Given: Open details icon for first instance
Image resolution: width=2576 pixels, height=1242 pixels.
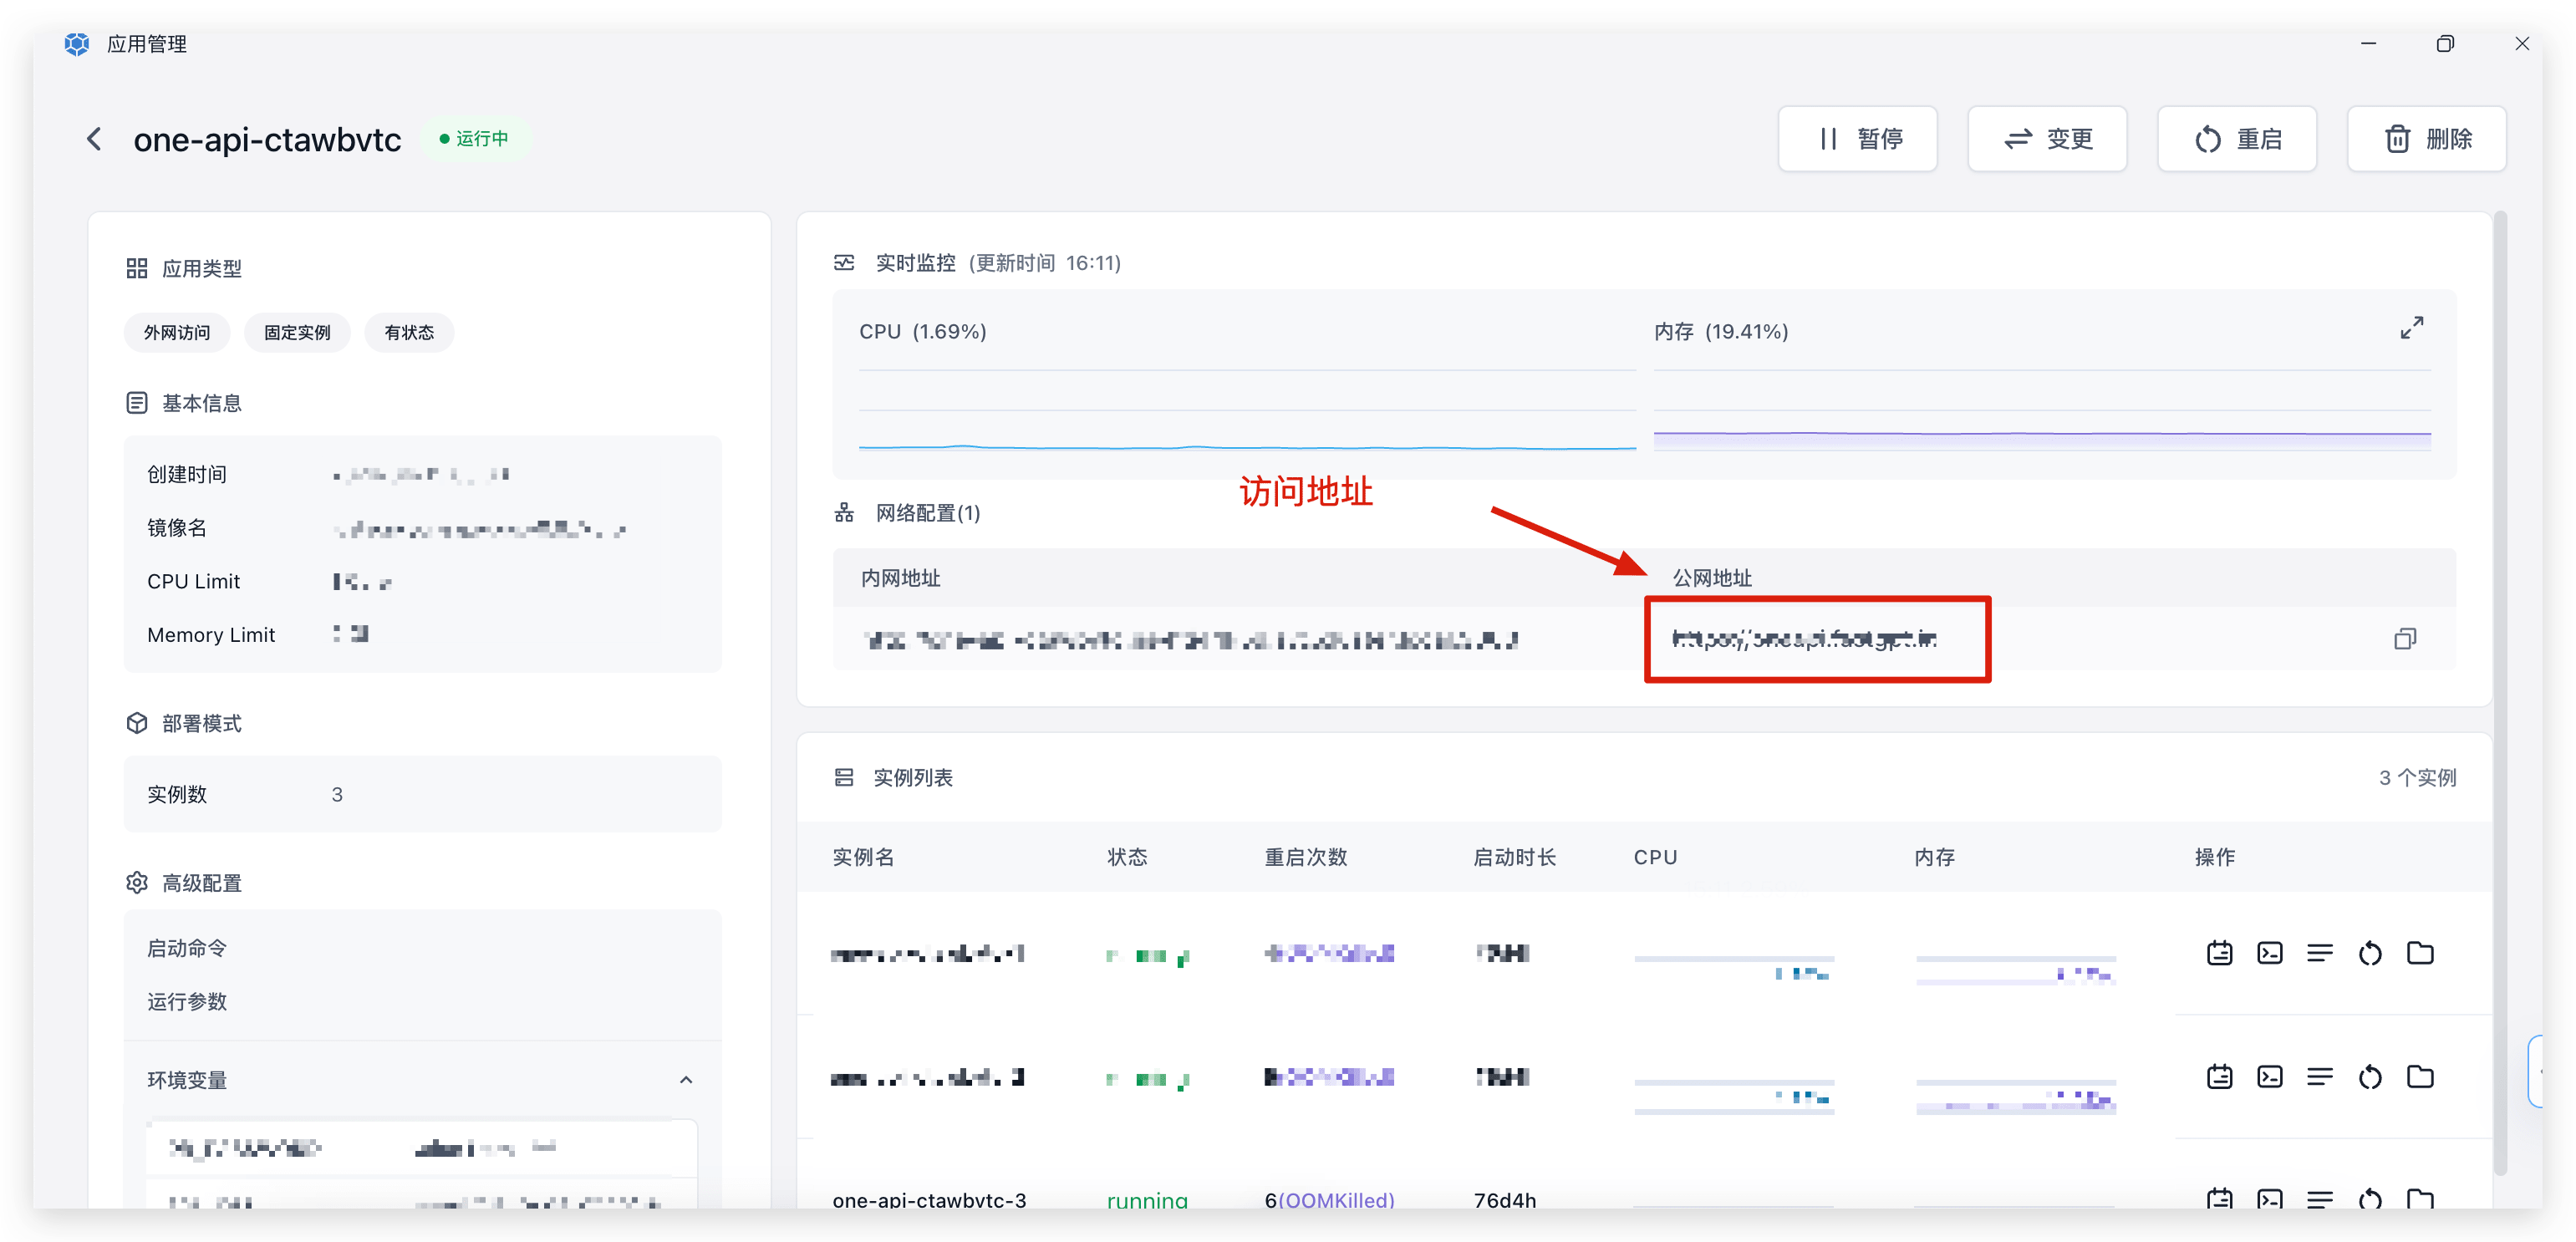Looking at the screenshot, I should click(x=2219, y=953).
